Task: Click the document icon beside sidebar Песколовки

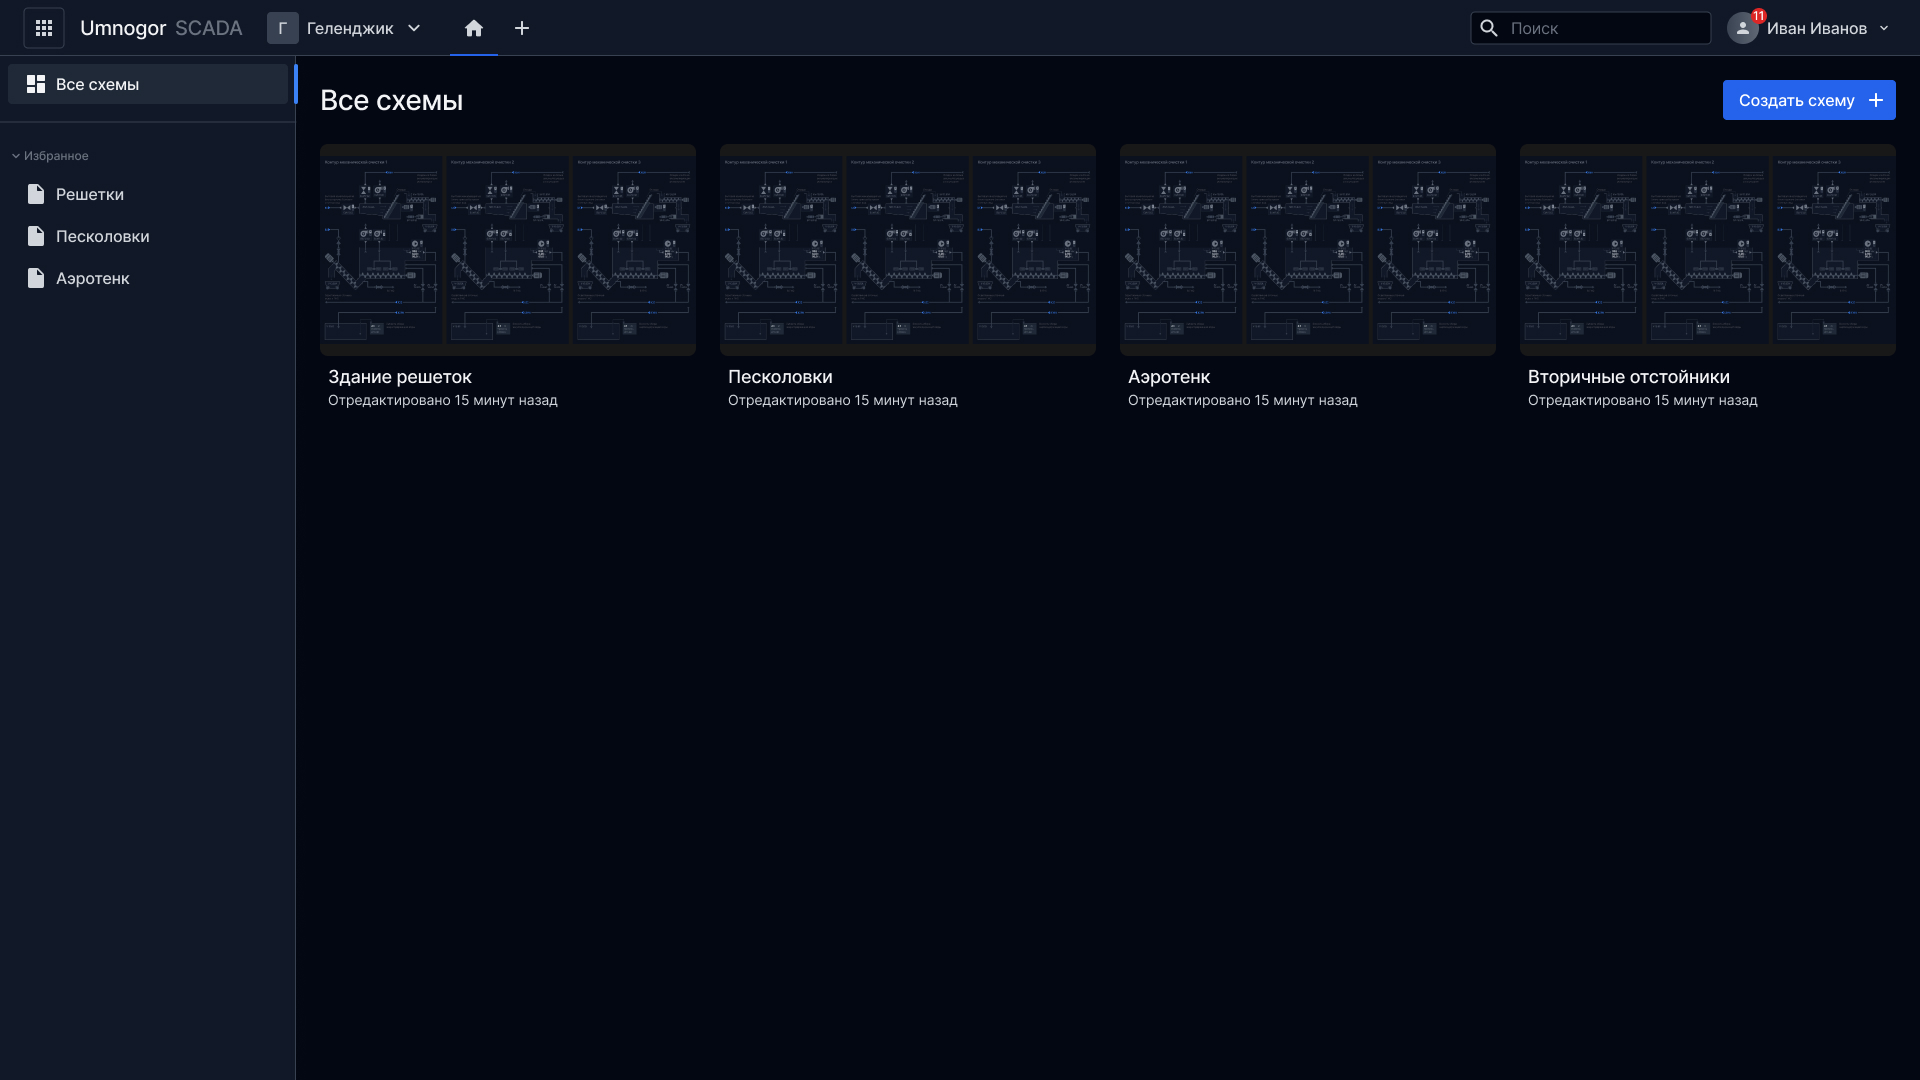Action: [x=36, y=236]
